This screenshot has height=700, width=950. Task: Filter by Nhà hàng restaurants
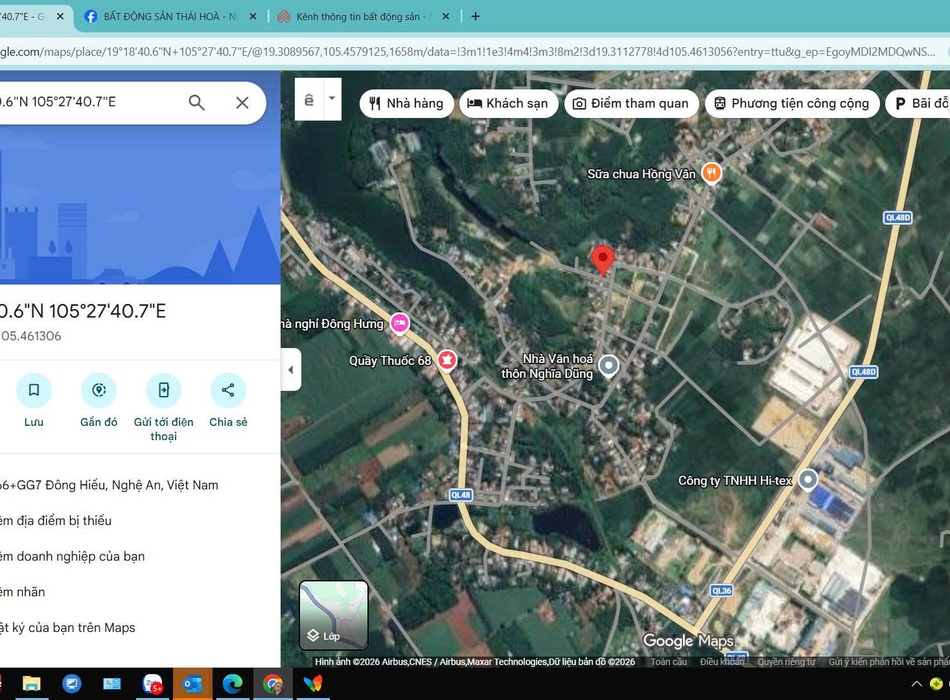click(406, 103)
